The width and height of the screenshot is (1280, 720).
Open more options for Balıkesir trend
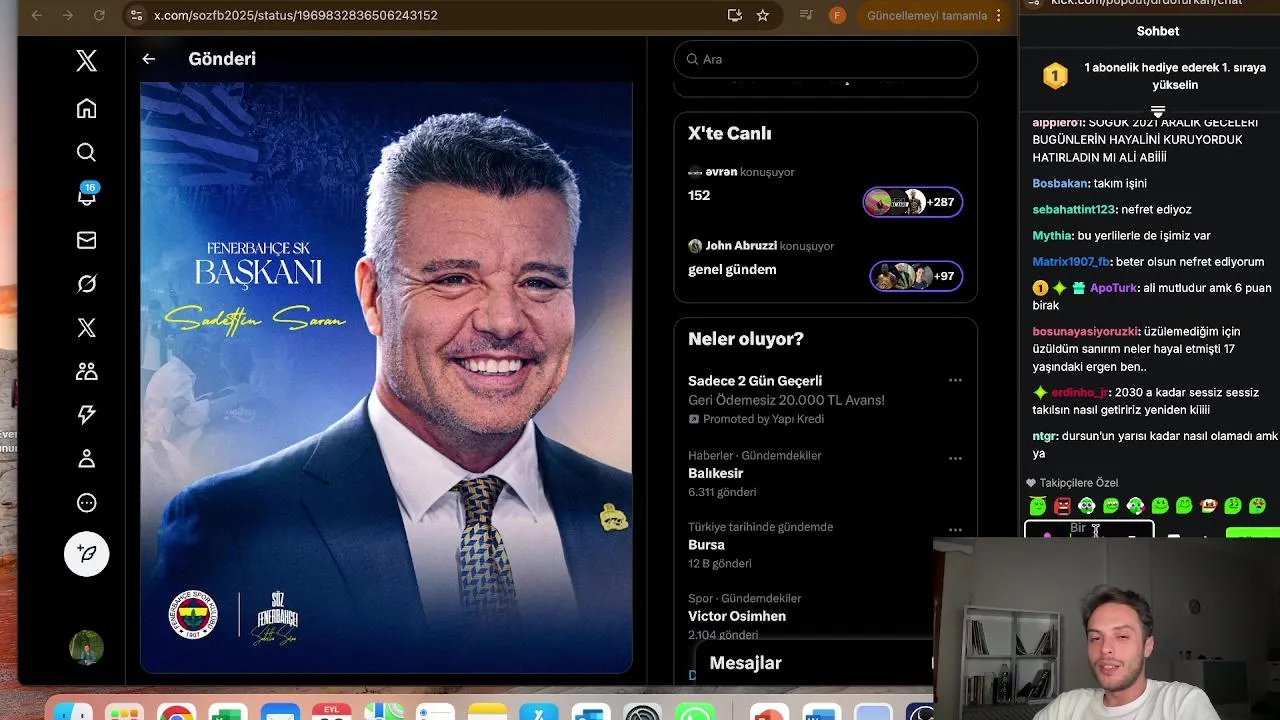point(955,458)
